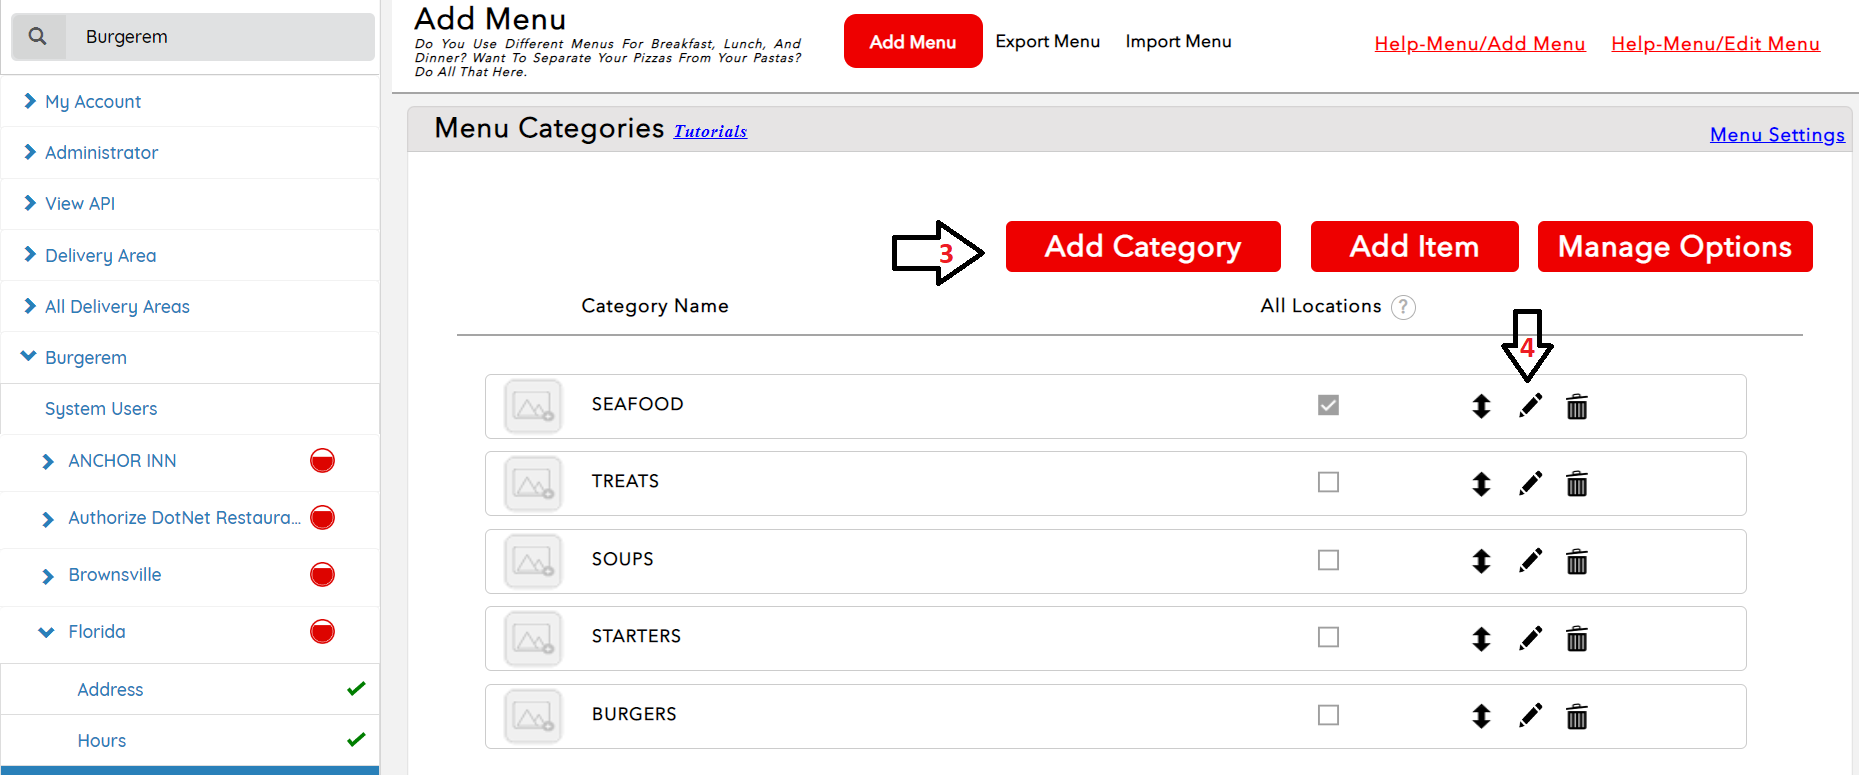Click the pencil icon for STARTERS
1859x775 pixels.
point(1530,638)
